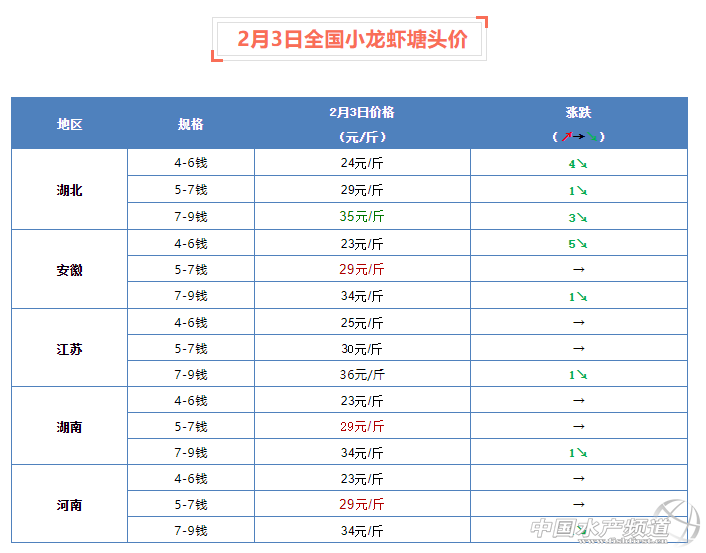Select the 地区 column header
Image resolution: width=706 pixels, height=553 pixels.
69,124
